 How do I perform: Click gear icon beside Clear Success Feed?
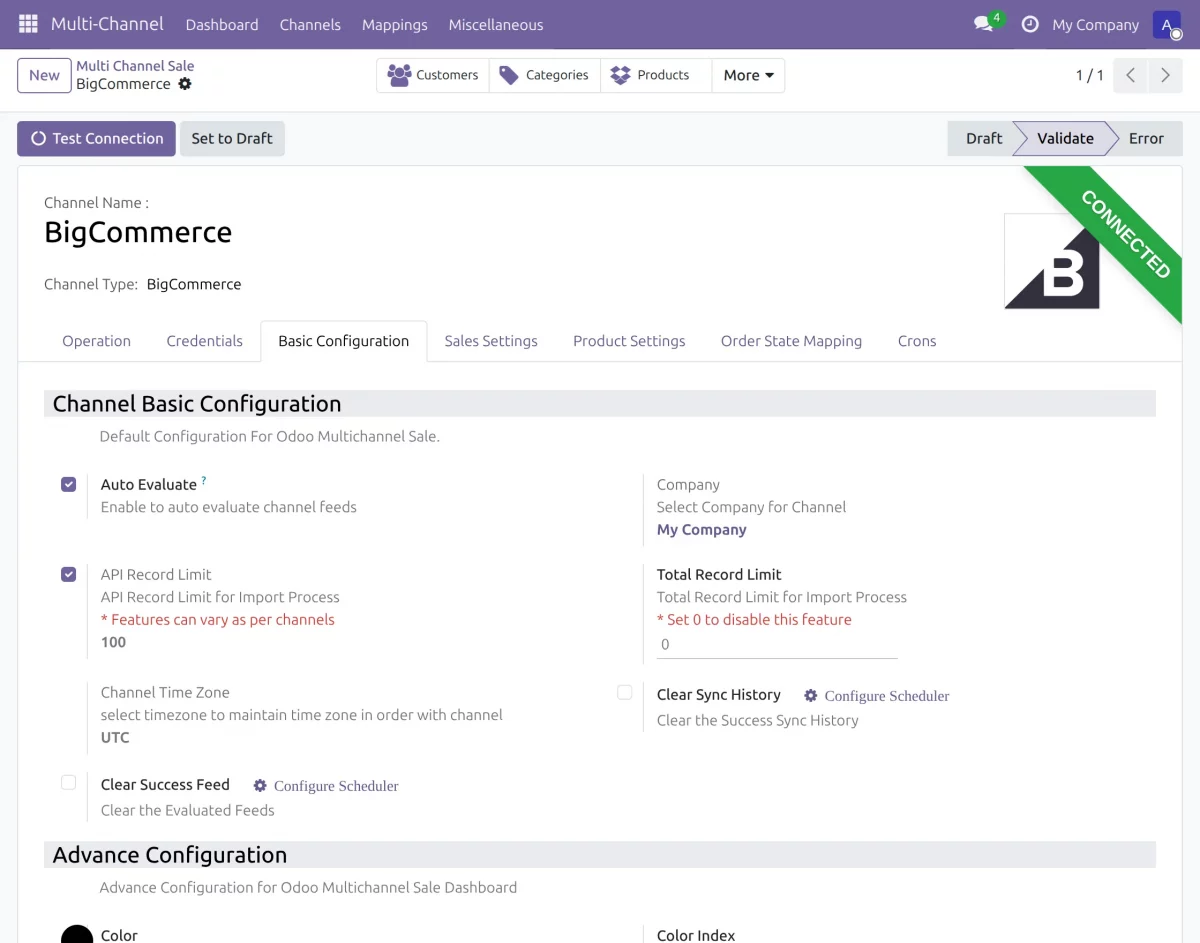[x=260, y=785]
